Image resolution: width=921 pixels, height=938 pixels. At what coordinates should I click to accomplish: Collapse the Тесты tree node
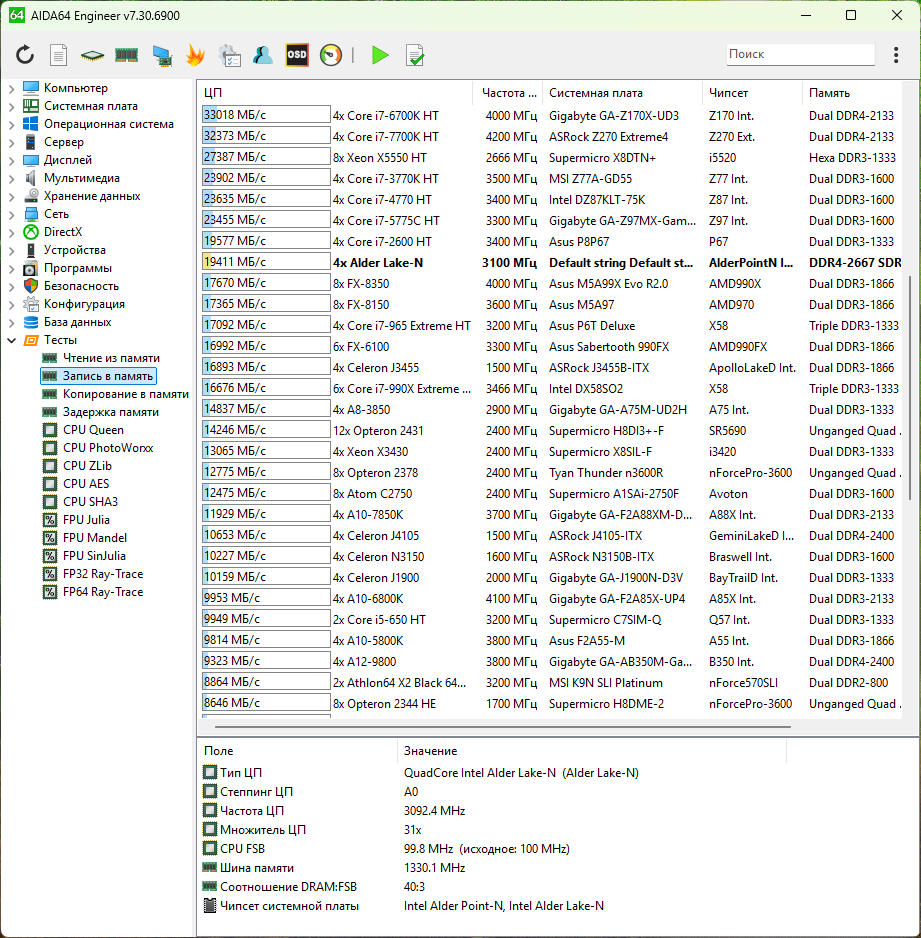pyautogui.click(x=11, y=340)
